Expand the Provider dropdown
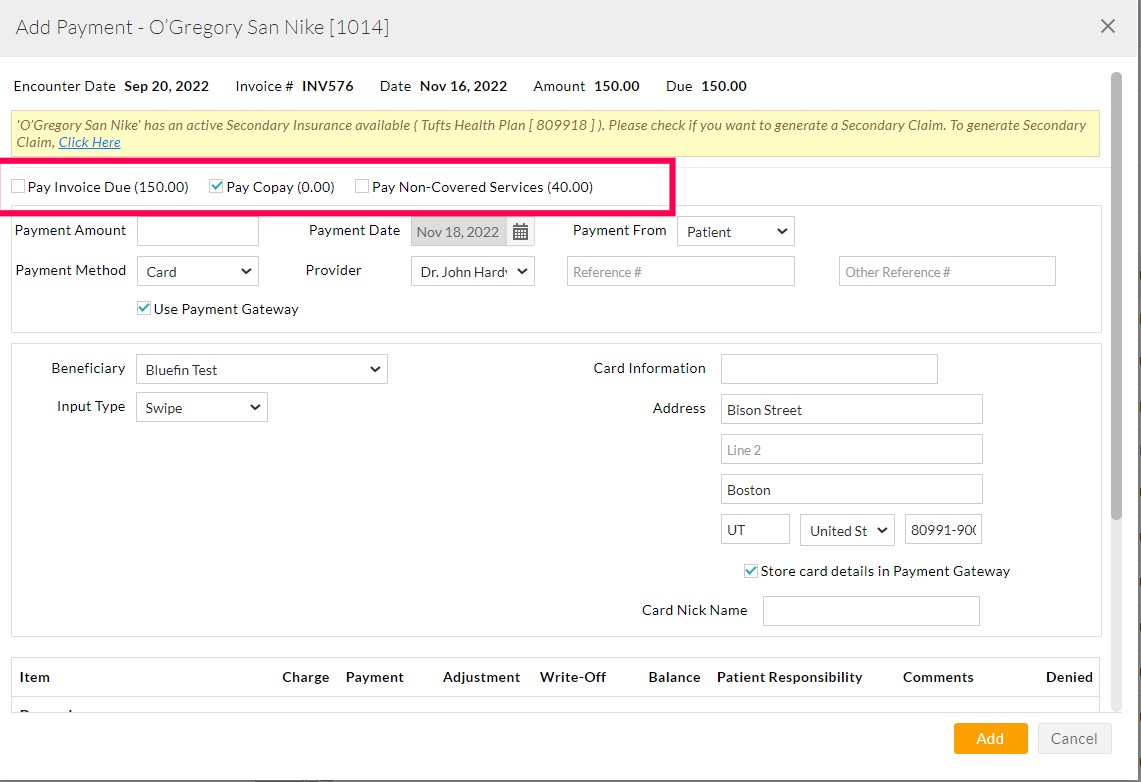Viewport: 1141px width, 782px height. 472,270
